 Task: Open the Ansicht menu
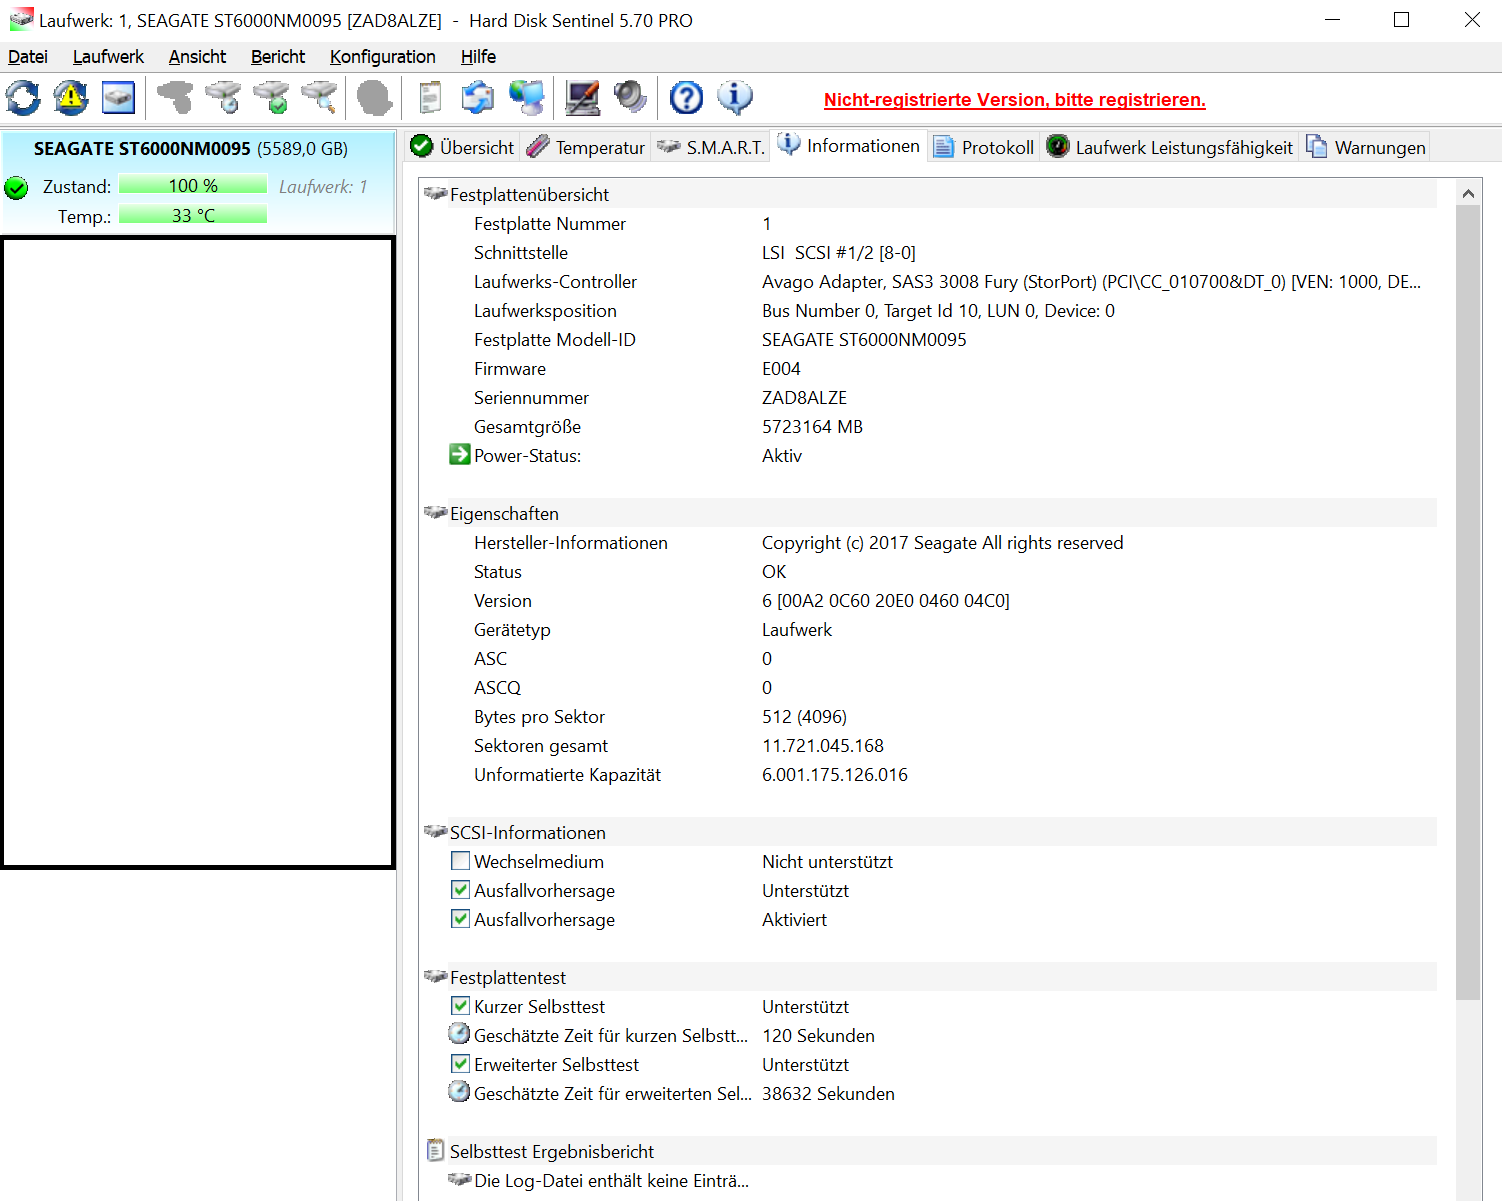click(197, 57)
